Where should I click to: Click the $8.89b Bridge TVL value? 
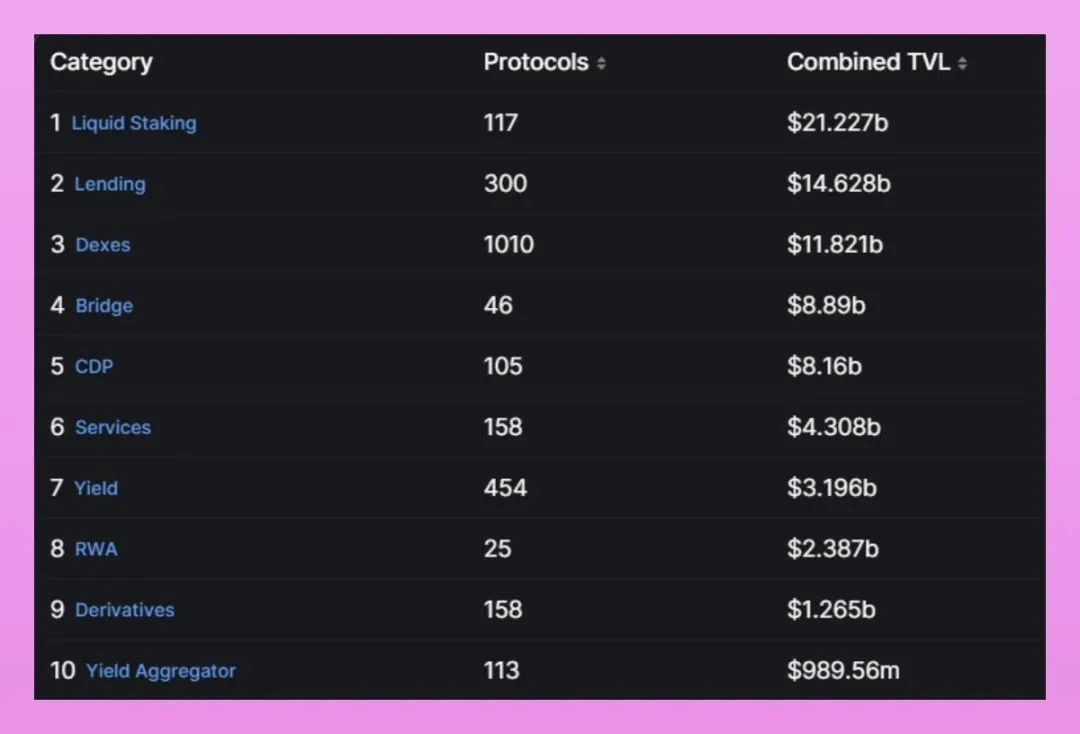(x=826, y=306)
